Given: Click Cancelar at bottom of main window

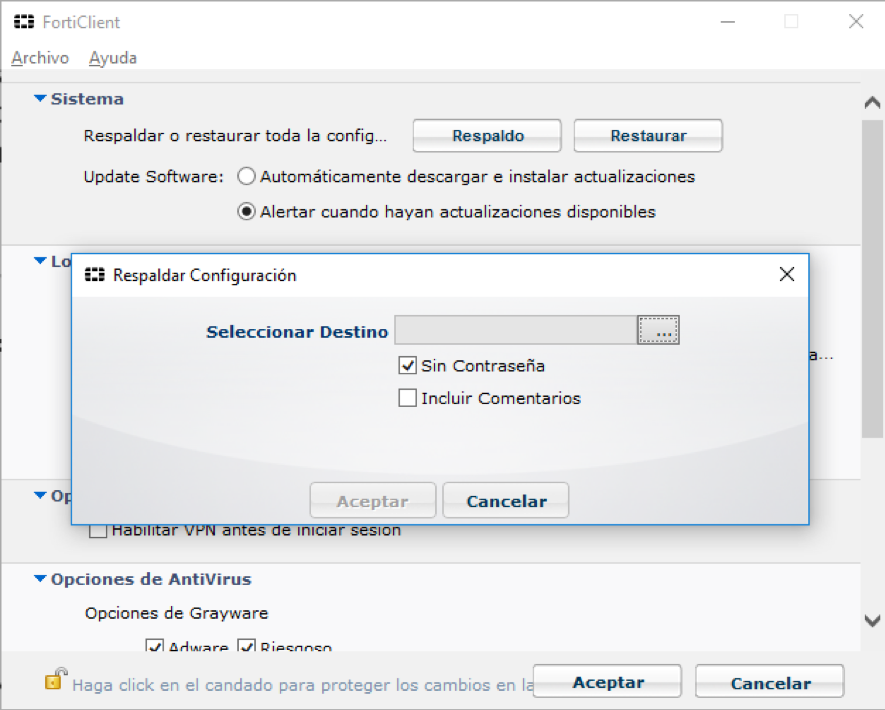Looking at the screenshot, I should 770,682.
